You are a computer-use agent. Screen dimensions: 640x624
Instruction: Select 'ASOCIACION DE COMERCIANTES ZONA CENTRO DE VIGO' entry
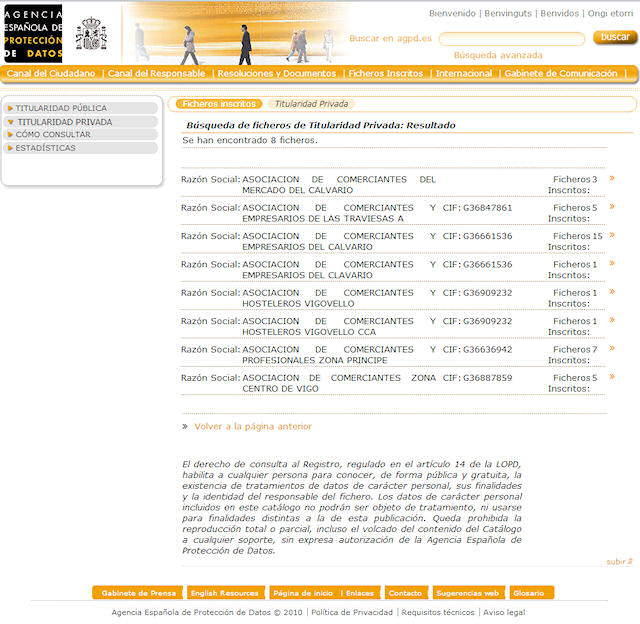click(339, 383)
